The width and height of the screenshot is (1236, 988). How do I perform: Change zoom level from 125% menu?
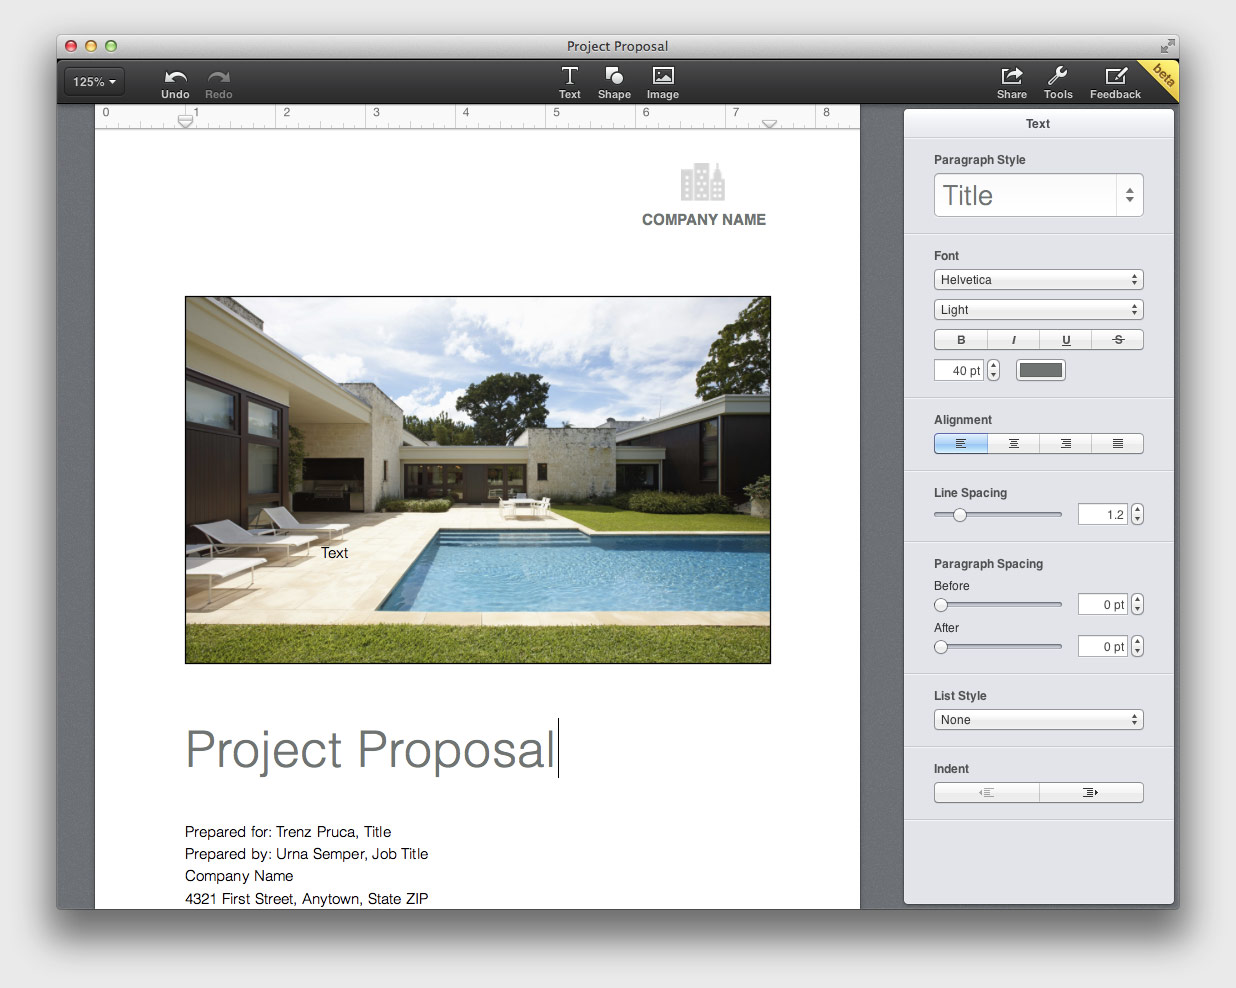(94, 82)
